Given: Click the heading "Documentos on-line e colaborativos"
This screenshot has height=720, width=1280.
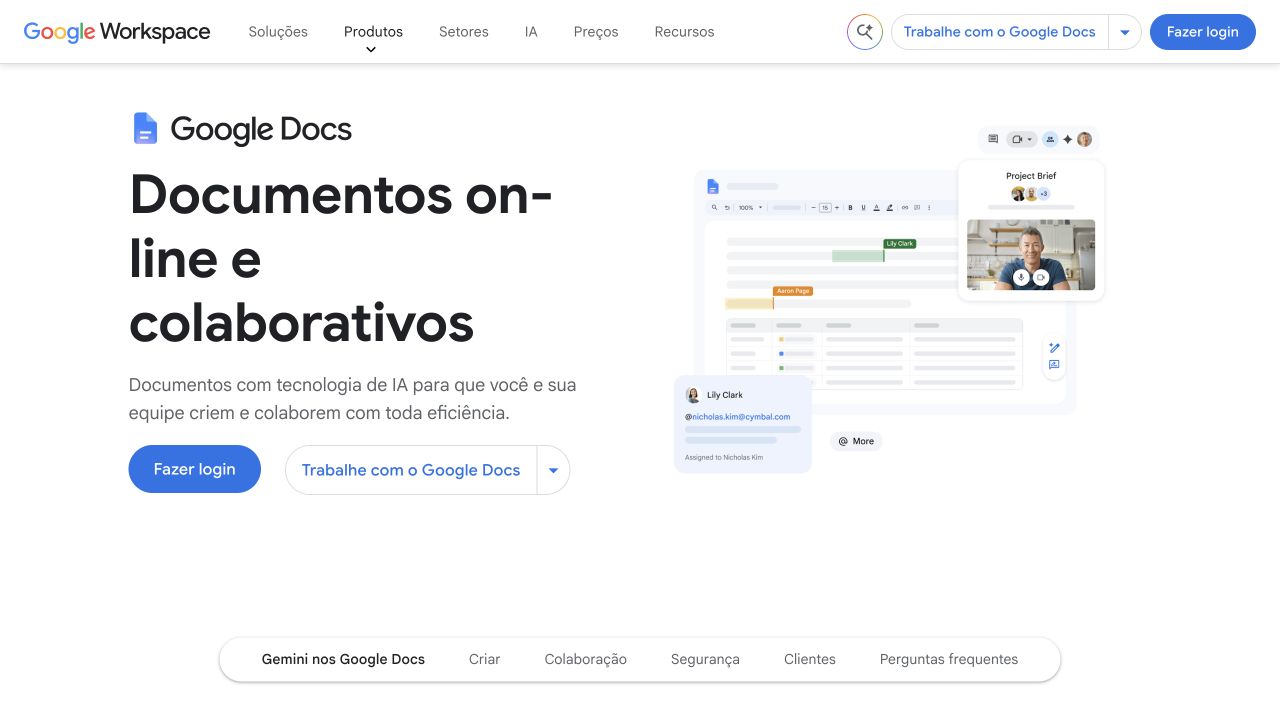Looking at the screenshot, I should (341, 258).
